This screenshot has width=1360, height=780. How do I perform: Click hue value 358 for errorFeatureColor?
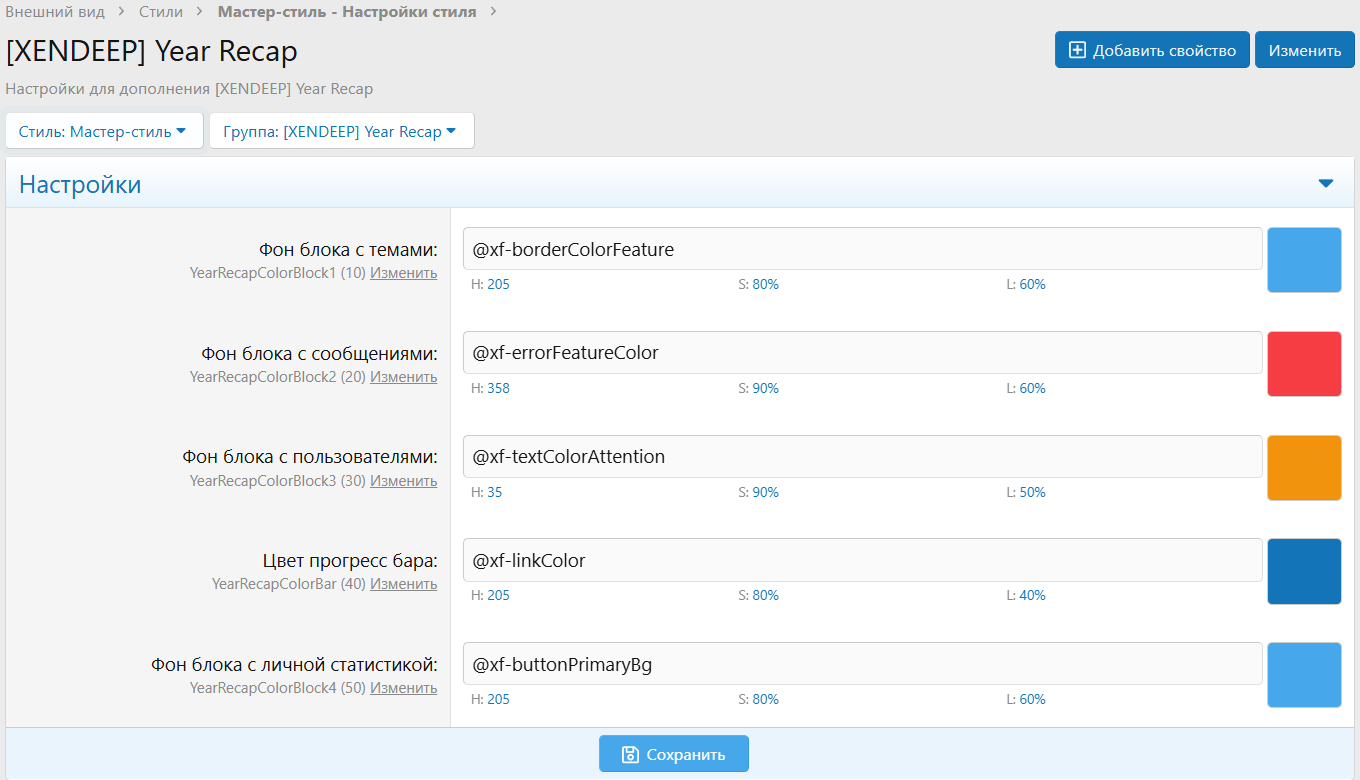pyautogui.click(x=498, y=388)
